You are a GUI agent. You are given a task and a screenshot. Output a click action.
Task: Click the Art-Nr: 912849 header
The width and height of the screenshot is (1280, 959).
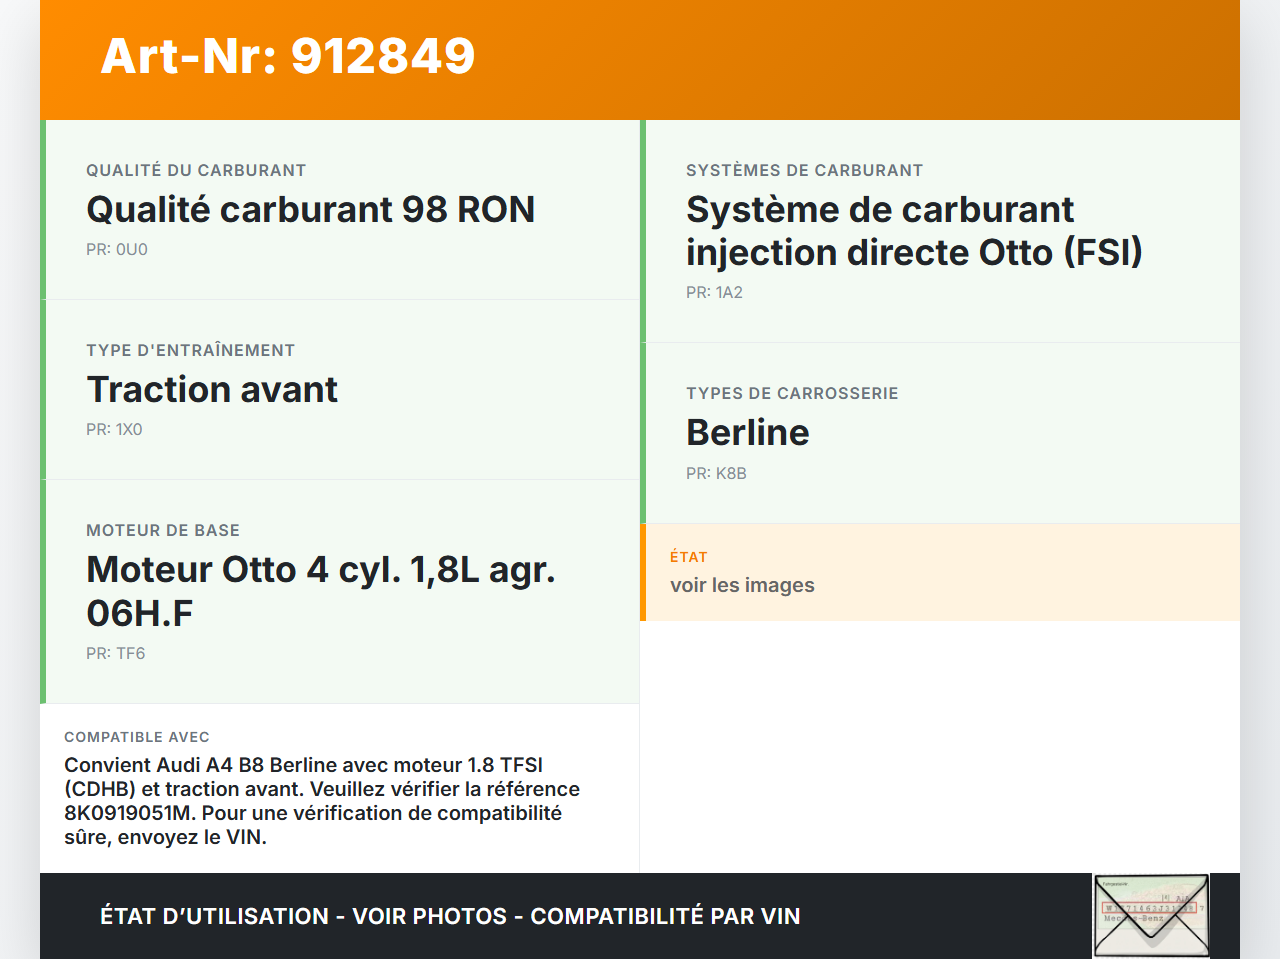coord(288,56)
